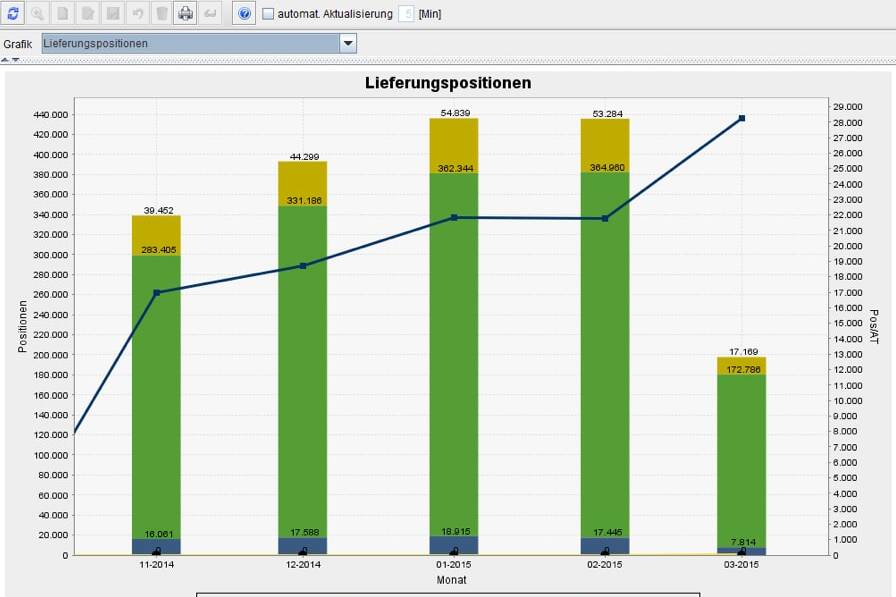Enable automat. Aktualisierung checkbox
Screen dimensions: 896x597
coord(268,14)
